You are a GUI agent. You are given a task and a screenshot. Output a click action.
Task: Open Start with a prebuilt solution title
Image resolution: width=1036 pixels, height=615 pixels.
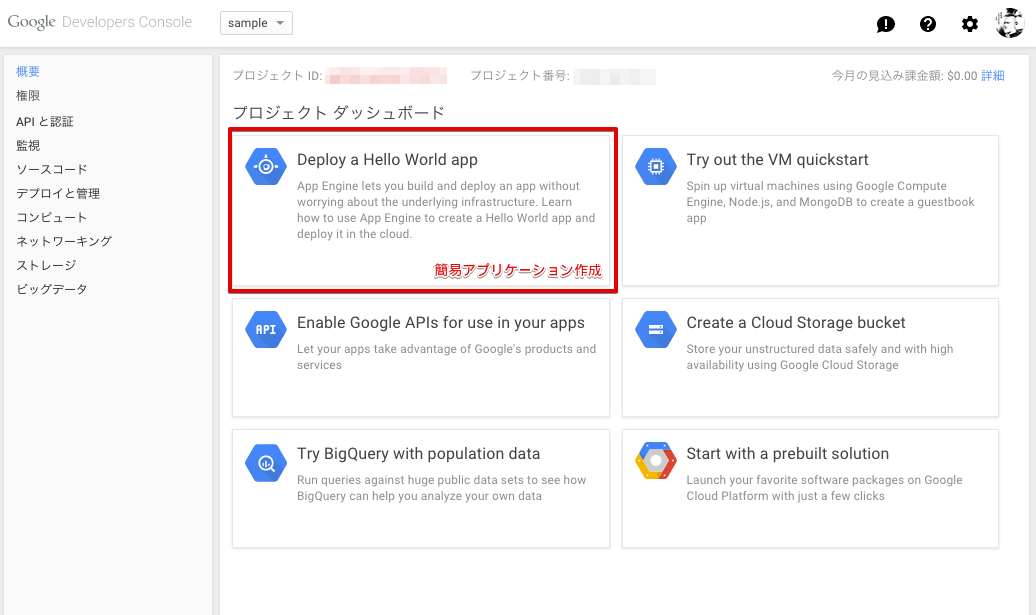[x=788, y=454]
